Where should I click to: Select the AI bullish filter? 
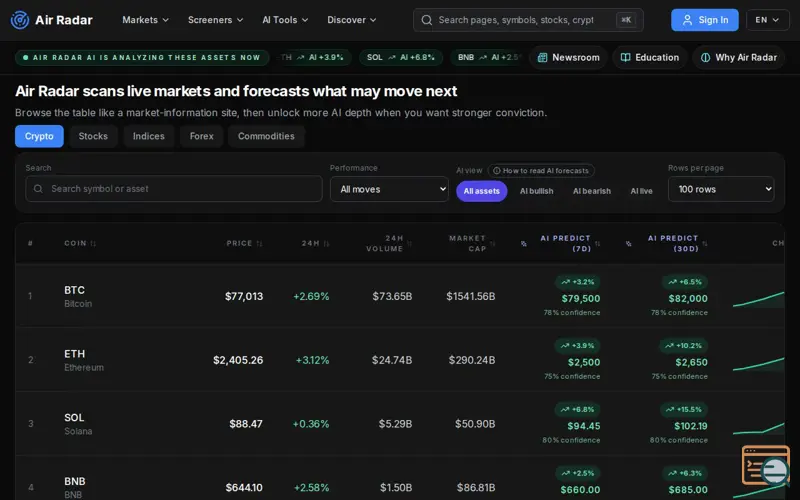pyautogui.click(x=536, y=191)
